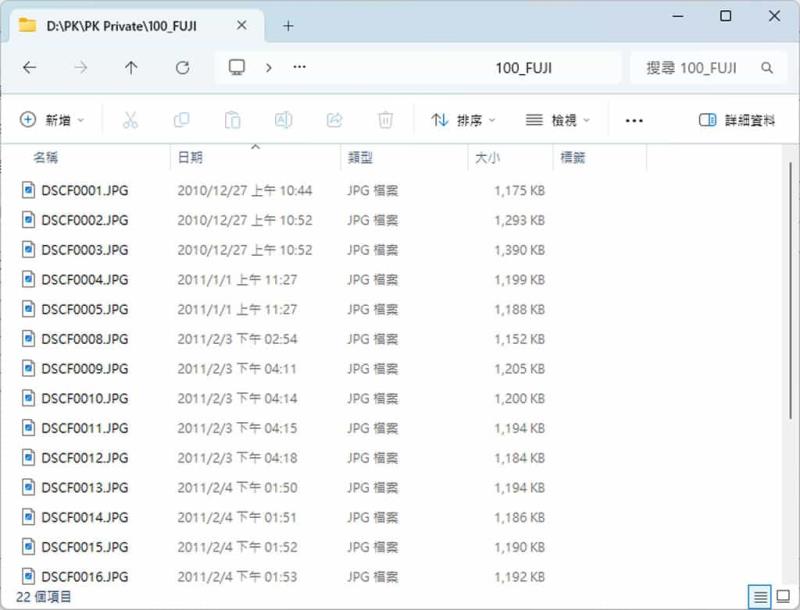Select file DSCF0008.JPG
Screen dimensions: 800x610
(x=85, y=339)
